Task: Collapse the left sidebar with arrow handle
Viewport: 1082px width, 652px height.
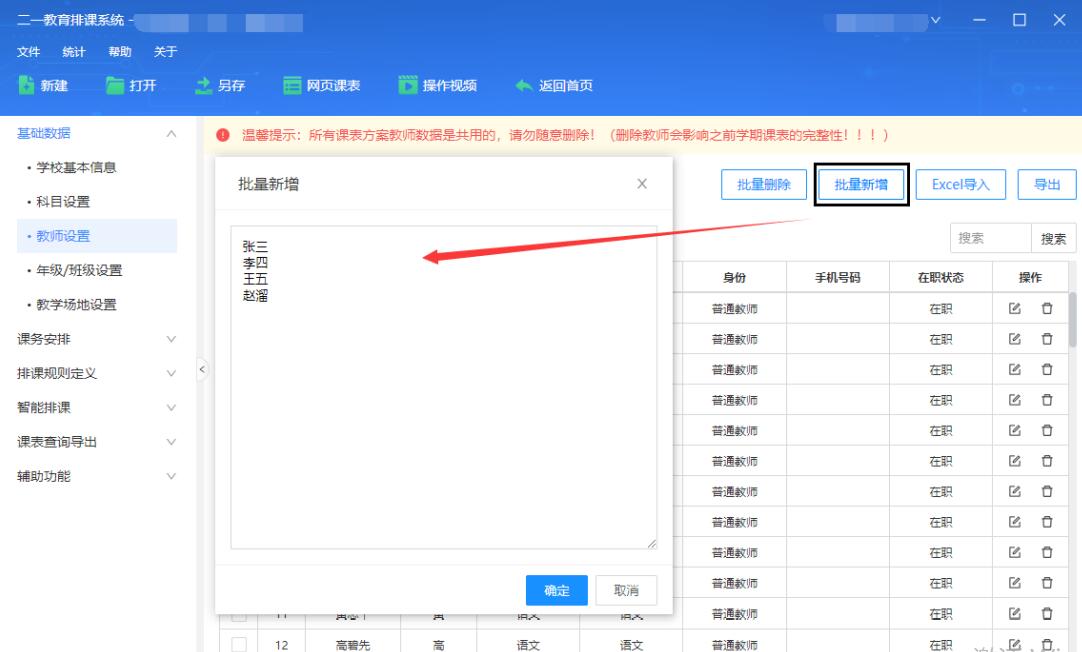Action: (x=201, y=369)
